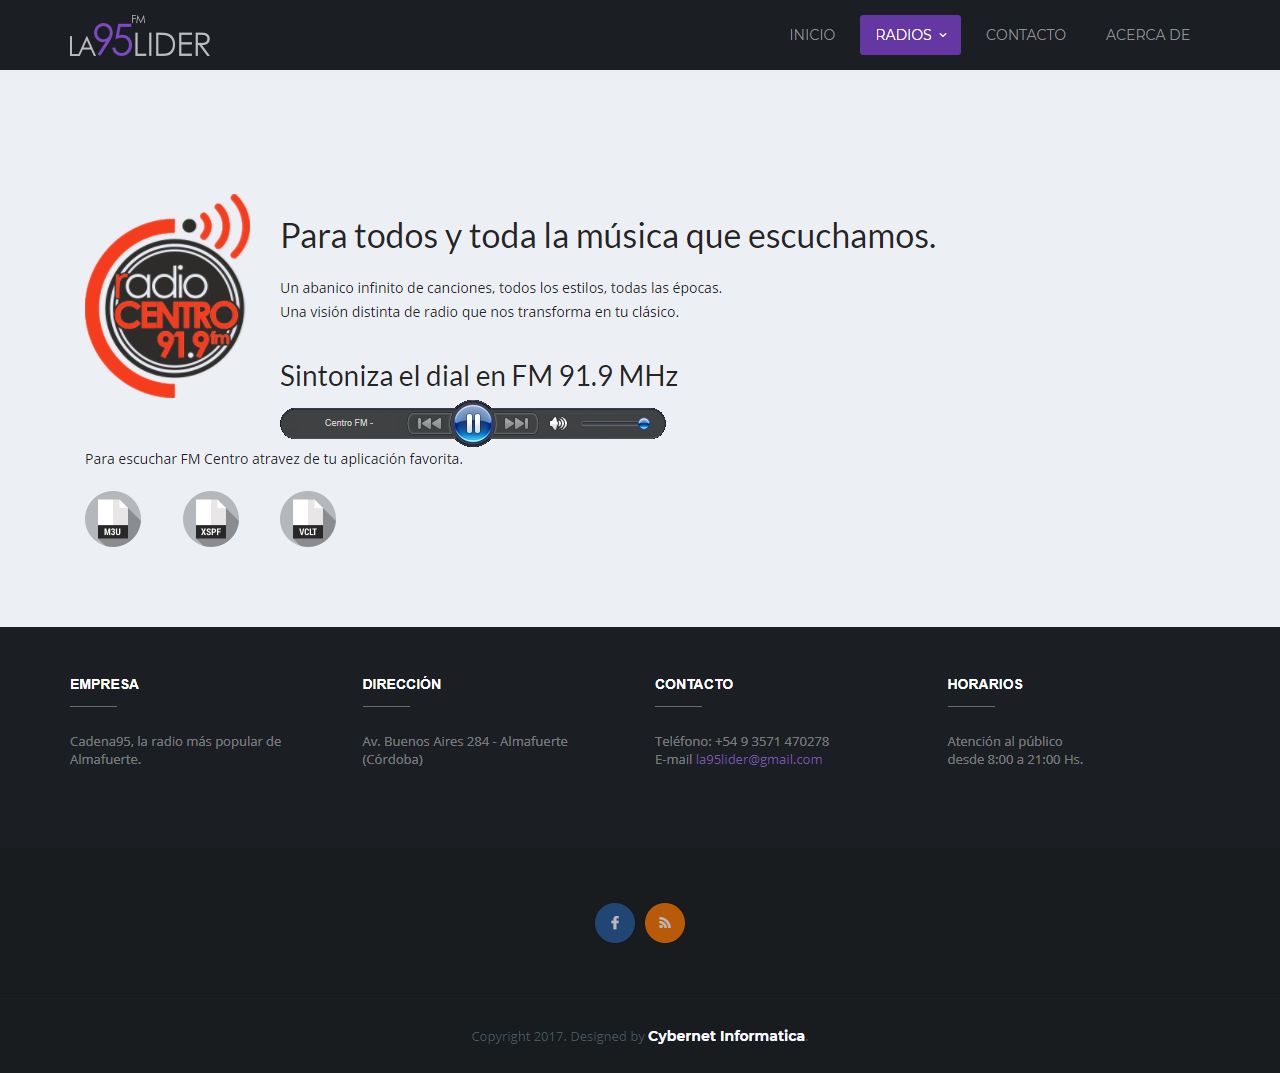Click the 'Copyright 2017. Designed by' text
1280x1073 pixels.
tap(558, 1036)
